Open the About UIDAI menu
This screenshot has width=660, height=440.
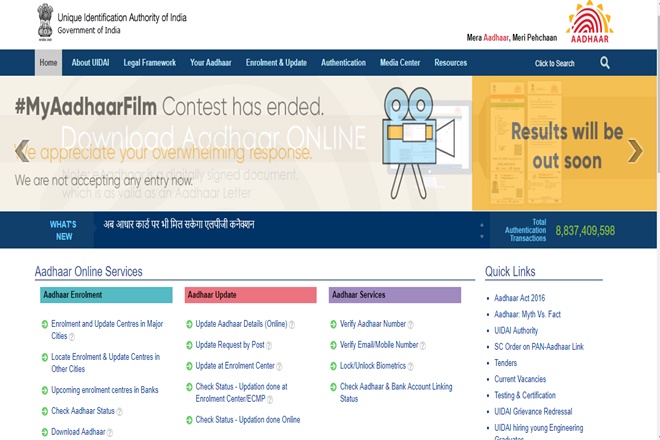click(x=92, y=63)
